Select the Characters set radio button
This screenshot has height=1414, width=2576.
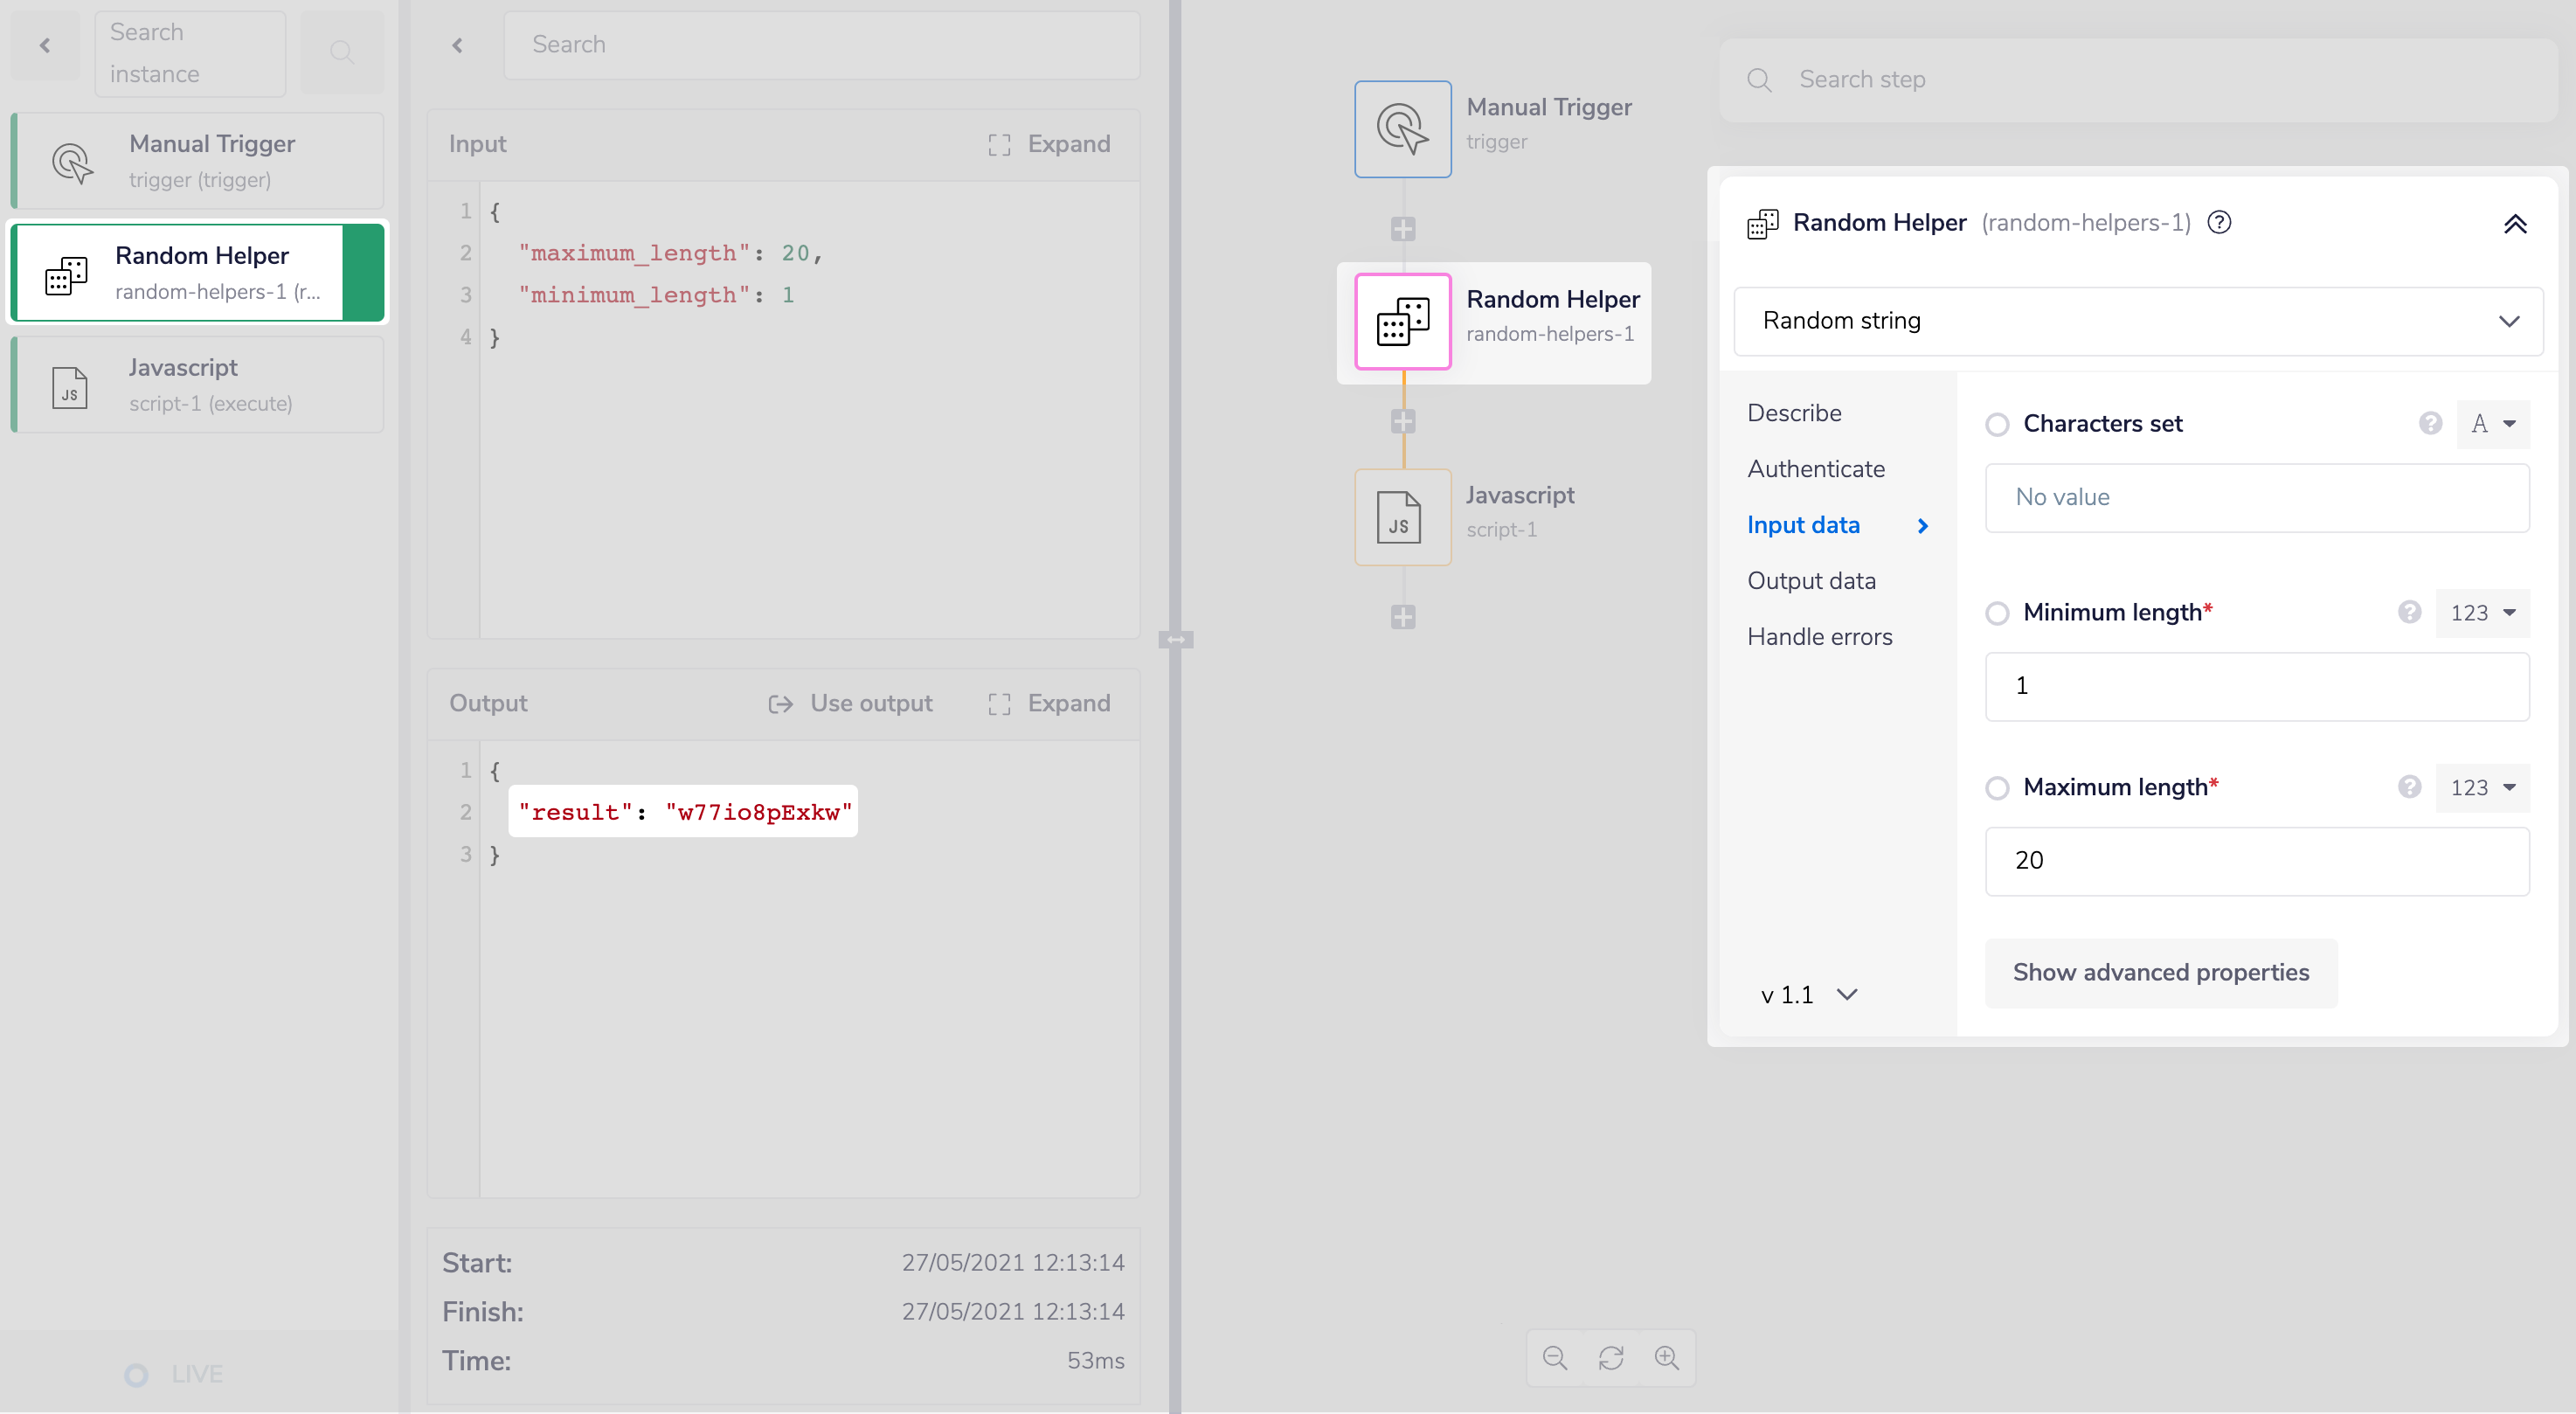coord(1998,424)
